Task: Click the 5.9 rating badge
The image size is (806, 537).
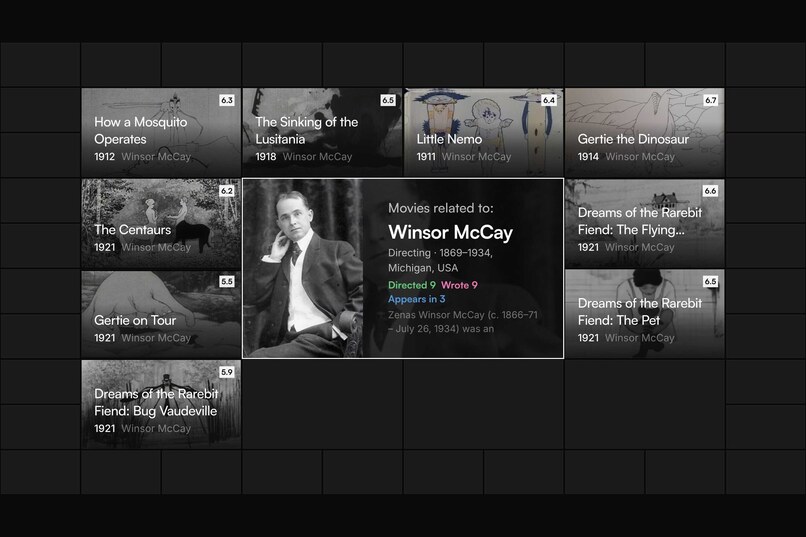Action: click(x=227, y=372)
